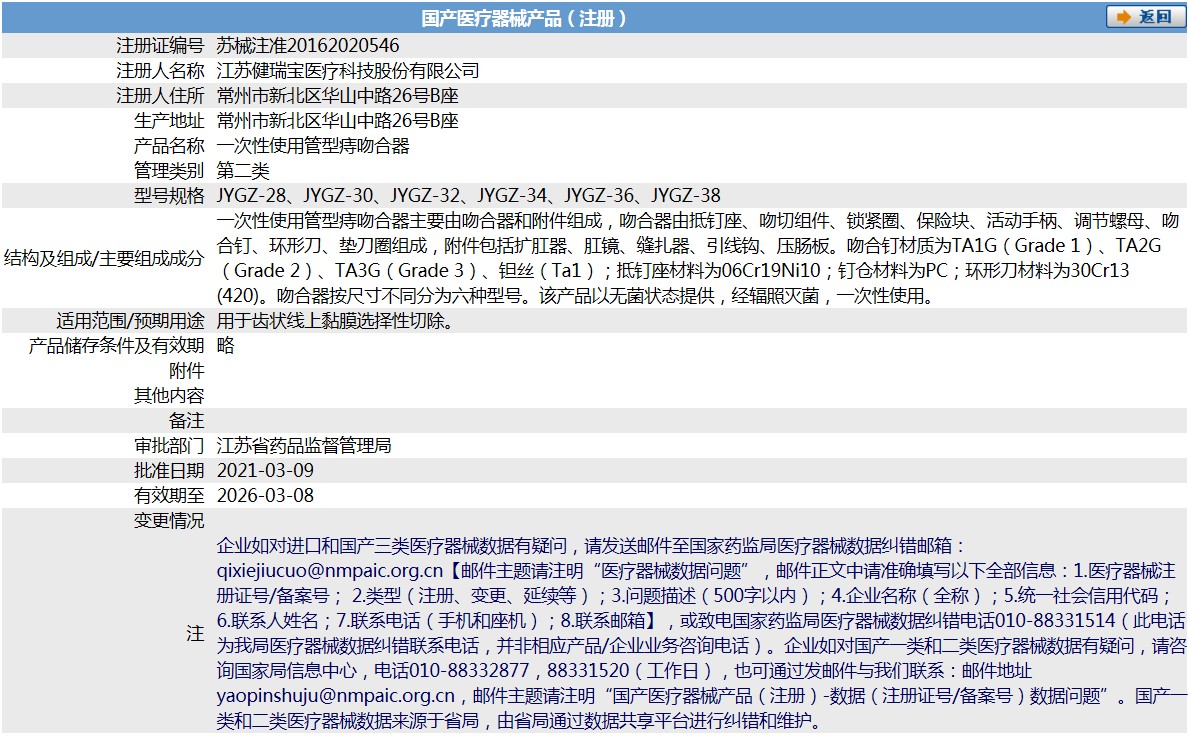Click the 变更情况 label

(x=169, y=521)
